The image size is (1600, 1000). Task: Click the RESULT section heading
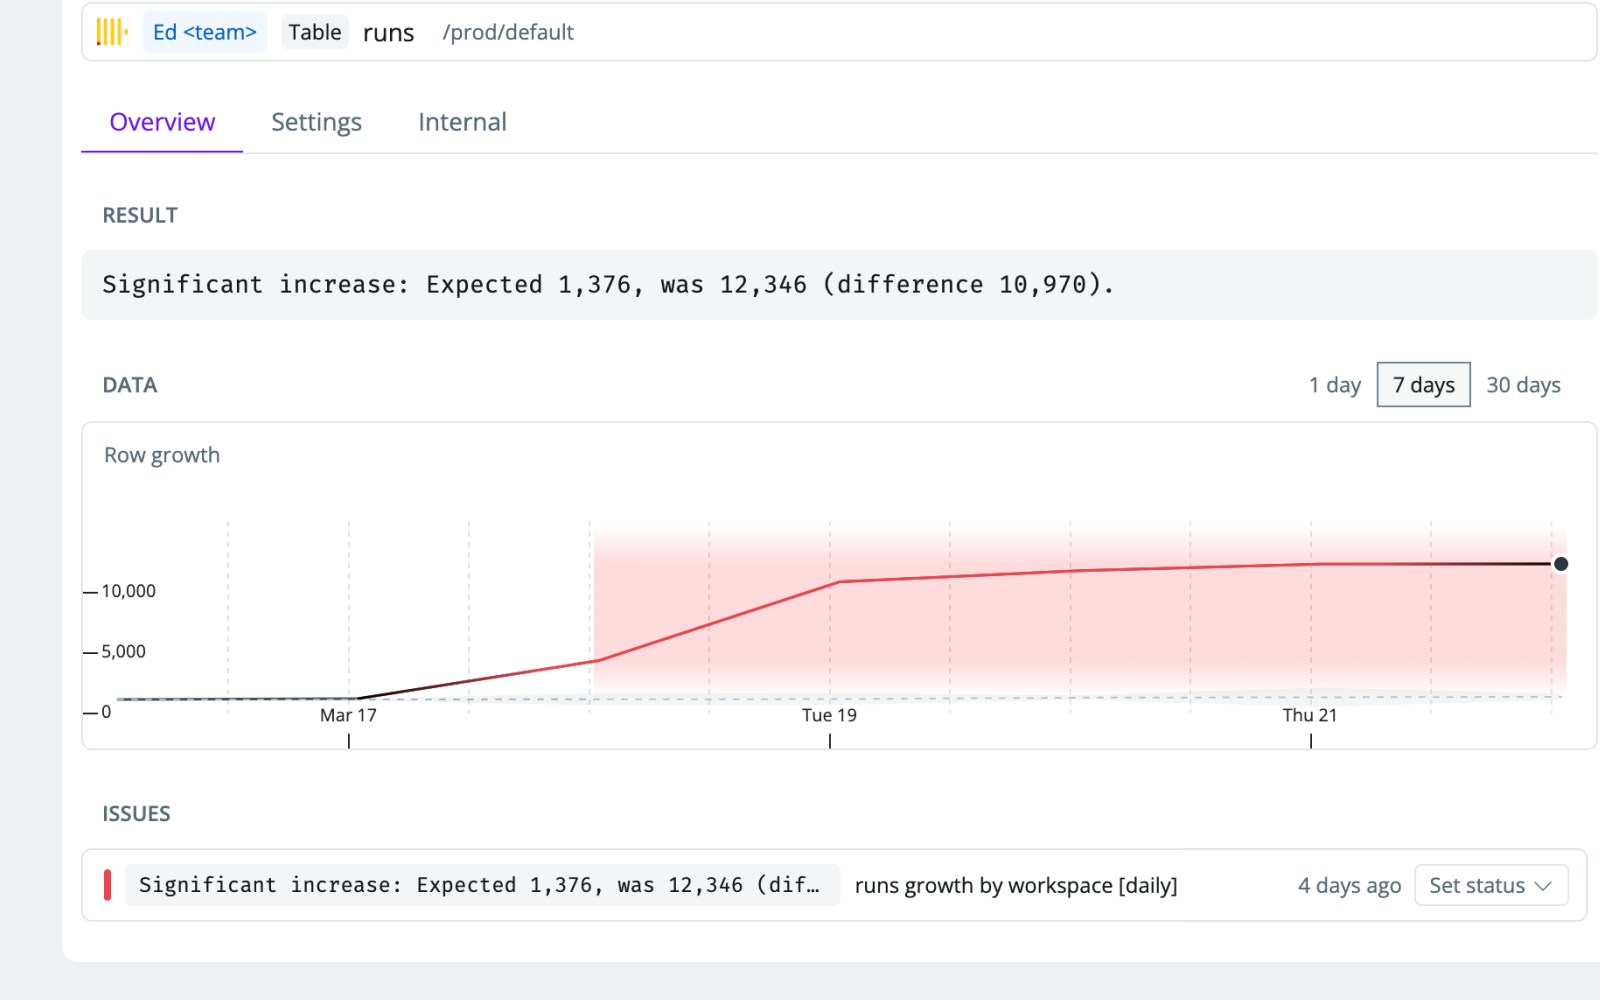[140, 215]
